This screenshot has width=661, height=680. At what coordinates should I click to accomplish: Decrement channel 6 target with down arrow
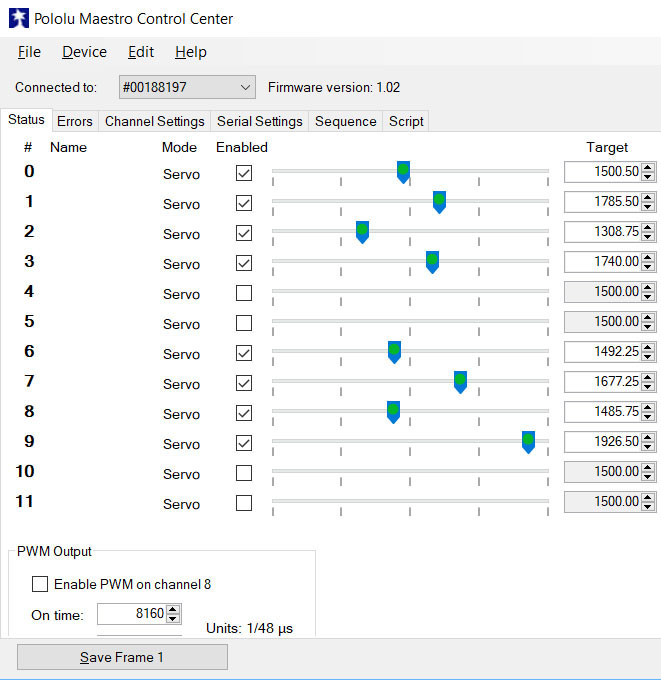(x=648, y=356)
